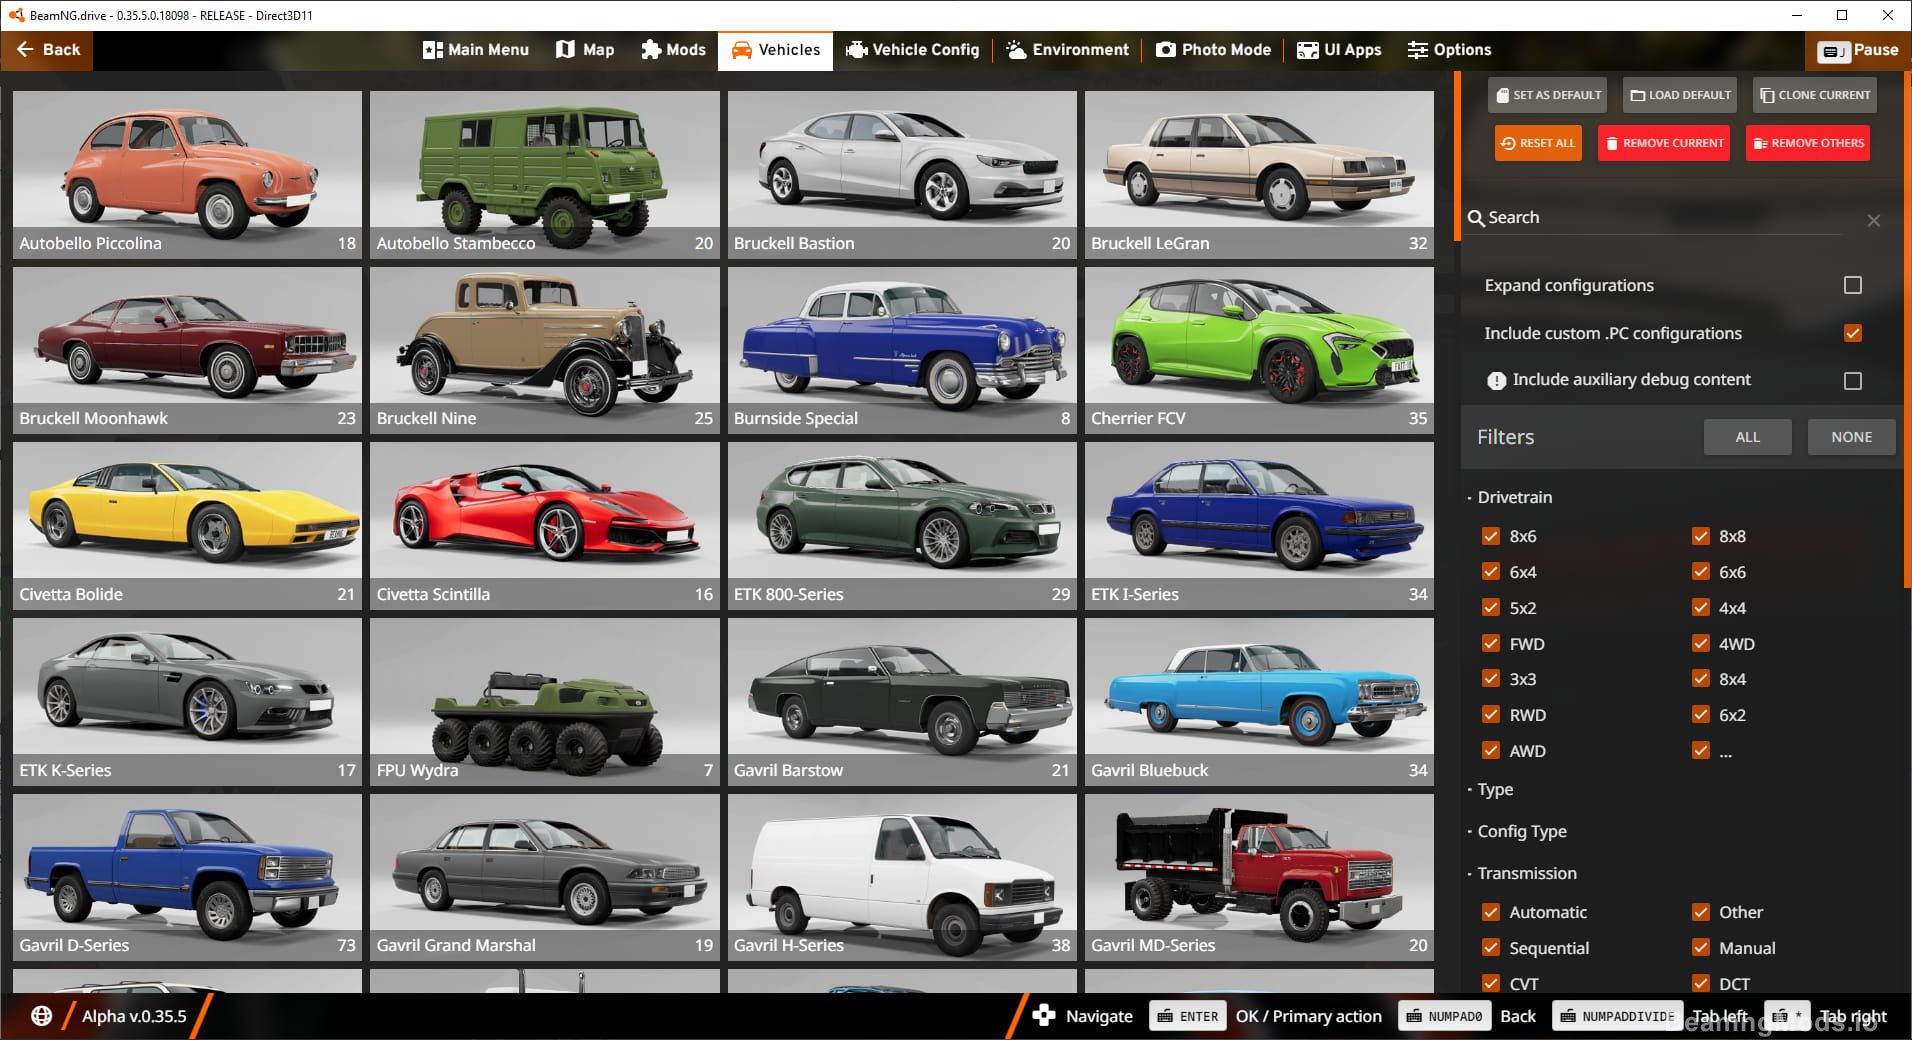Viewport: 1912px width, 1040px height.
Task: Uncheck Include custom .PC configurations
Action: pos(1853,333)
